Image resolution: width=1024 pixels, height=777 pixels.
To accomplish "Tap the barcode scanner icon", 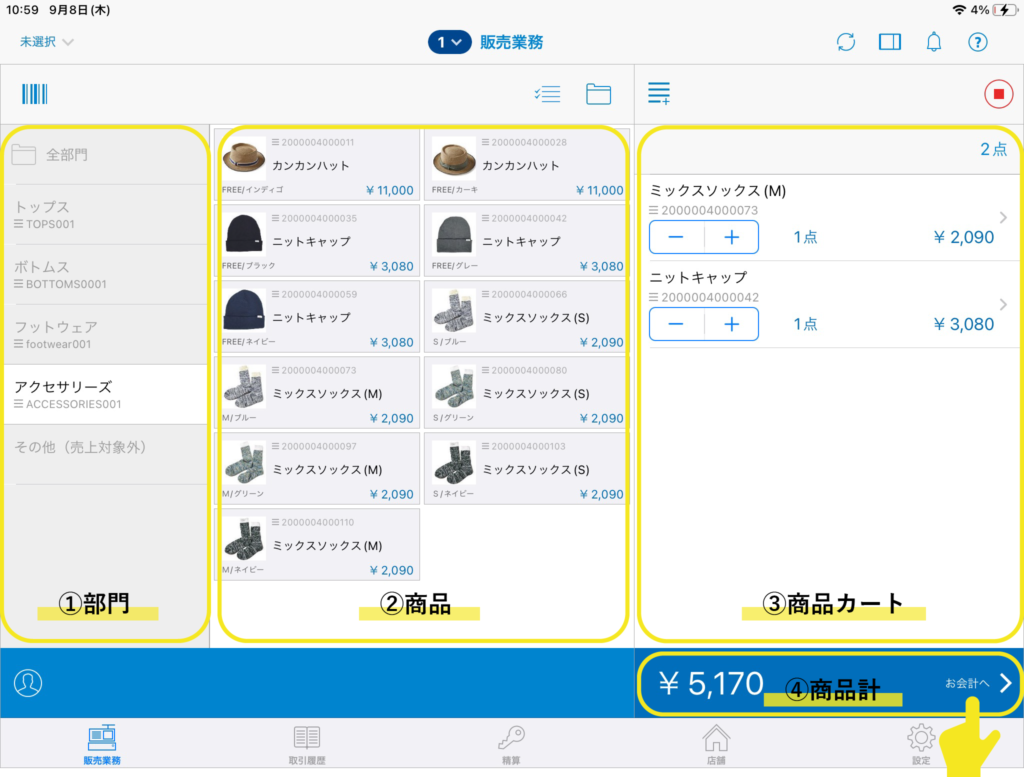I will pos(35,95).
